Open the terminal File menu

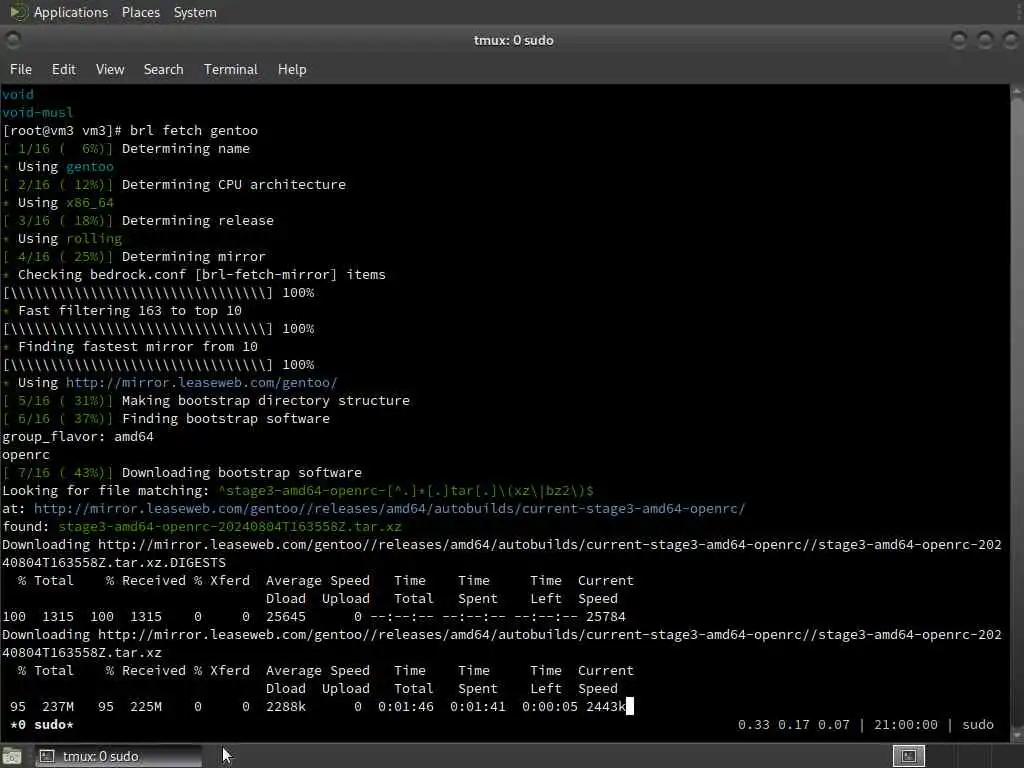(21, 69)
